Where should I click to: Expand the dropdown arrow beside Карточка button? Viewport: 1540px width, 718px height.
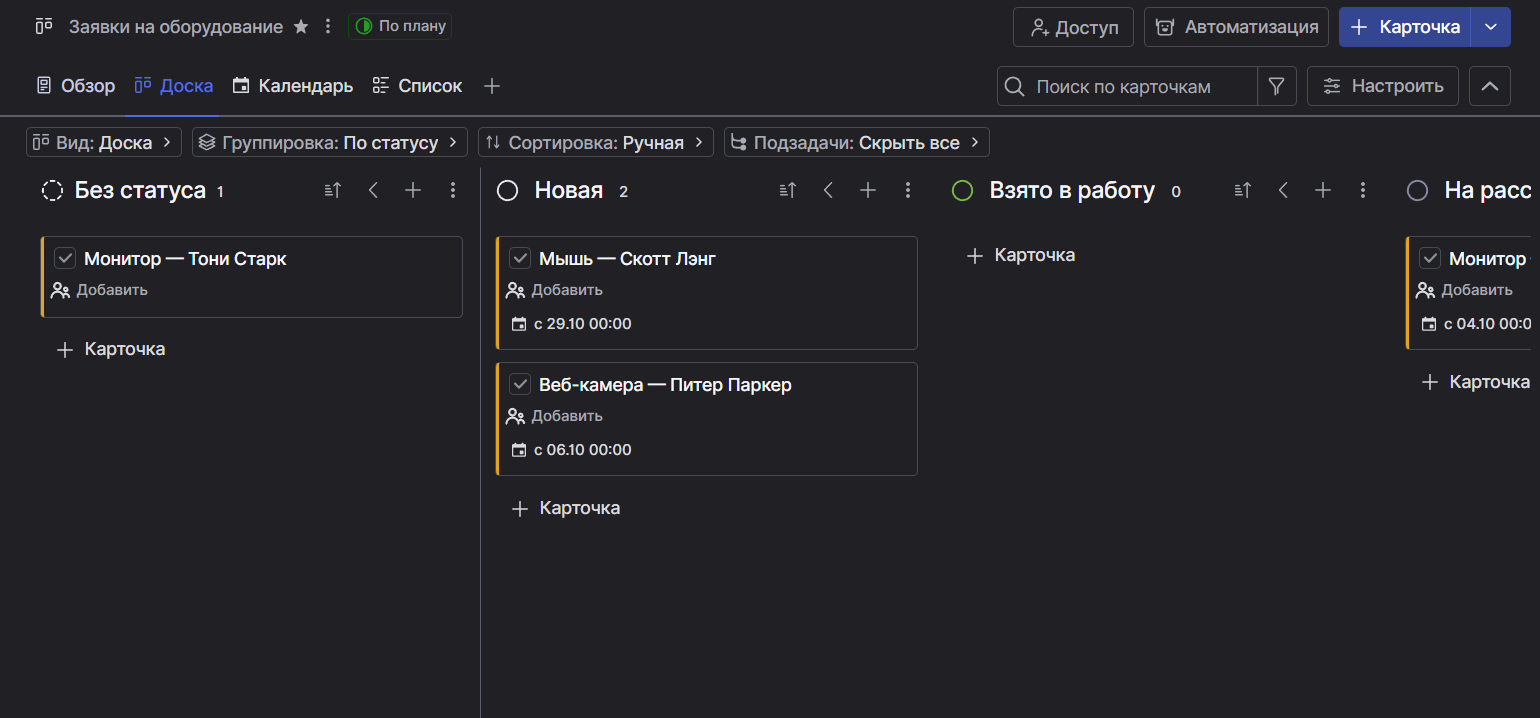(x=1491, y=27)
